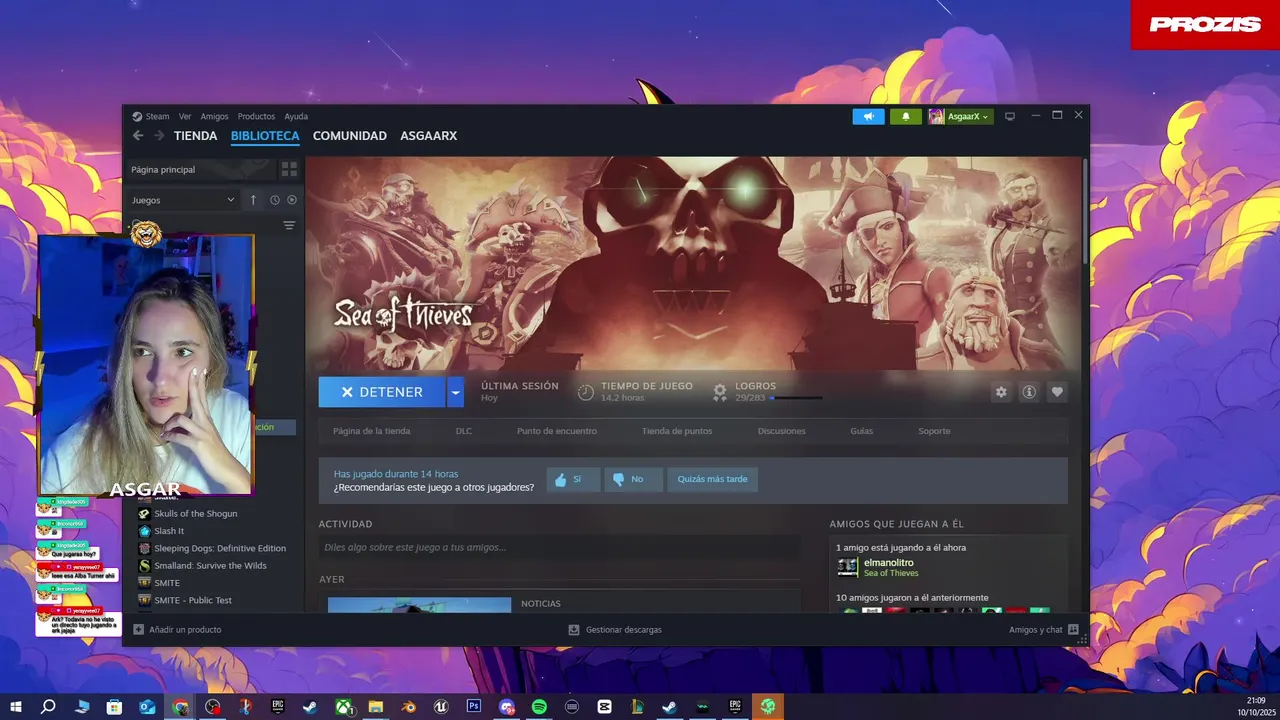Open Amigos y chat
Viewport: 1280px width, 720px height.
(1043, 630)
